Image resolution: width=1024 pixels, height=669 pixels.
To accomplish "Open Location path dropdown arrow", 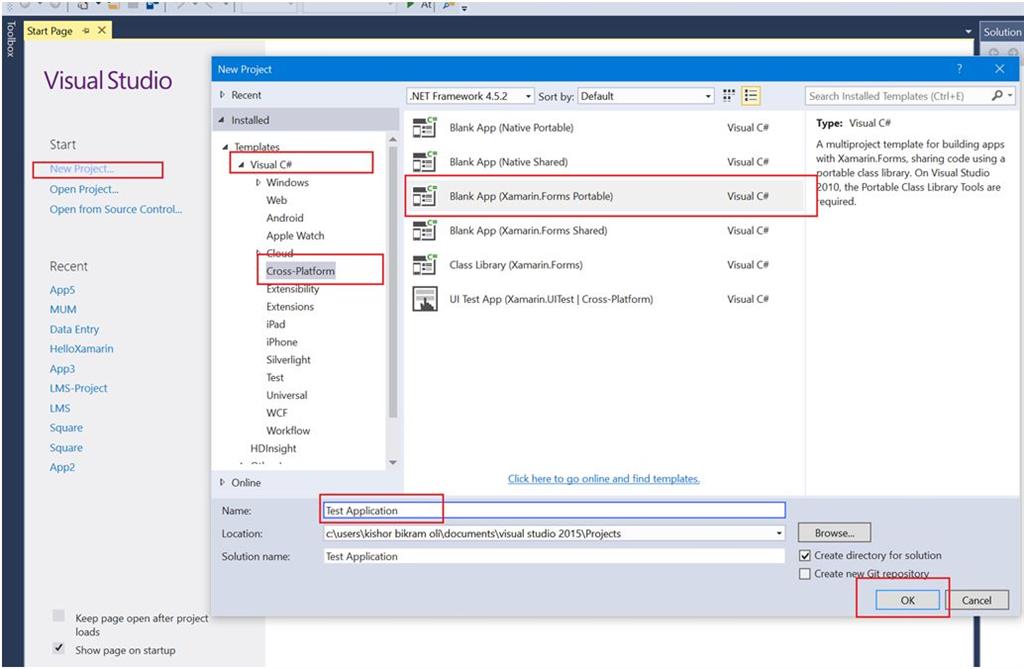I will click(778, 533).
